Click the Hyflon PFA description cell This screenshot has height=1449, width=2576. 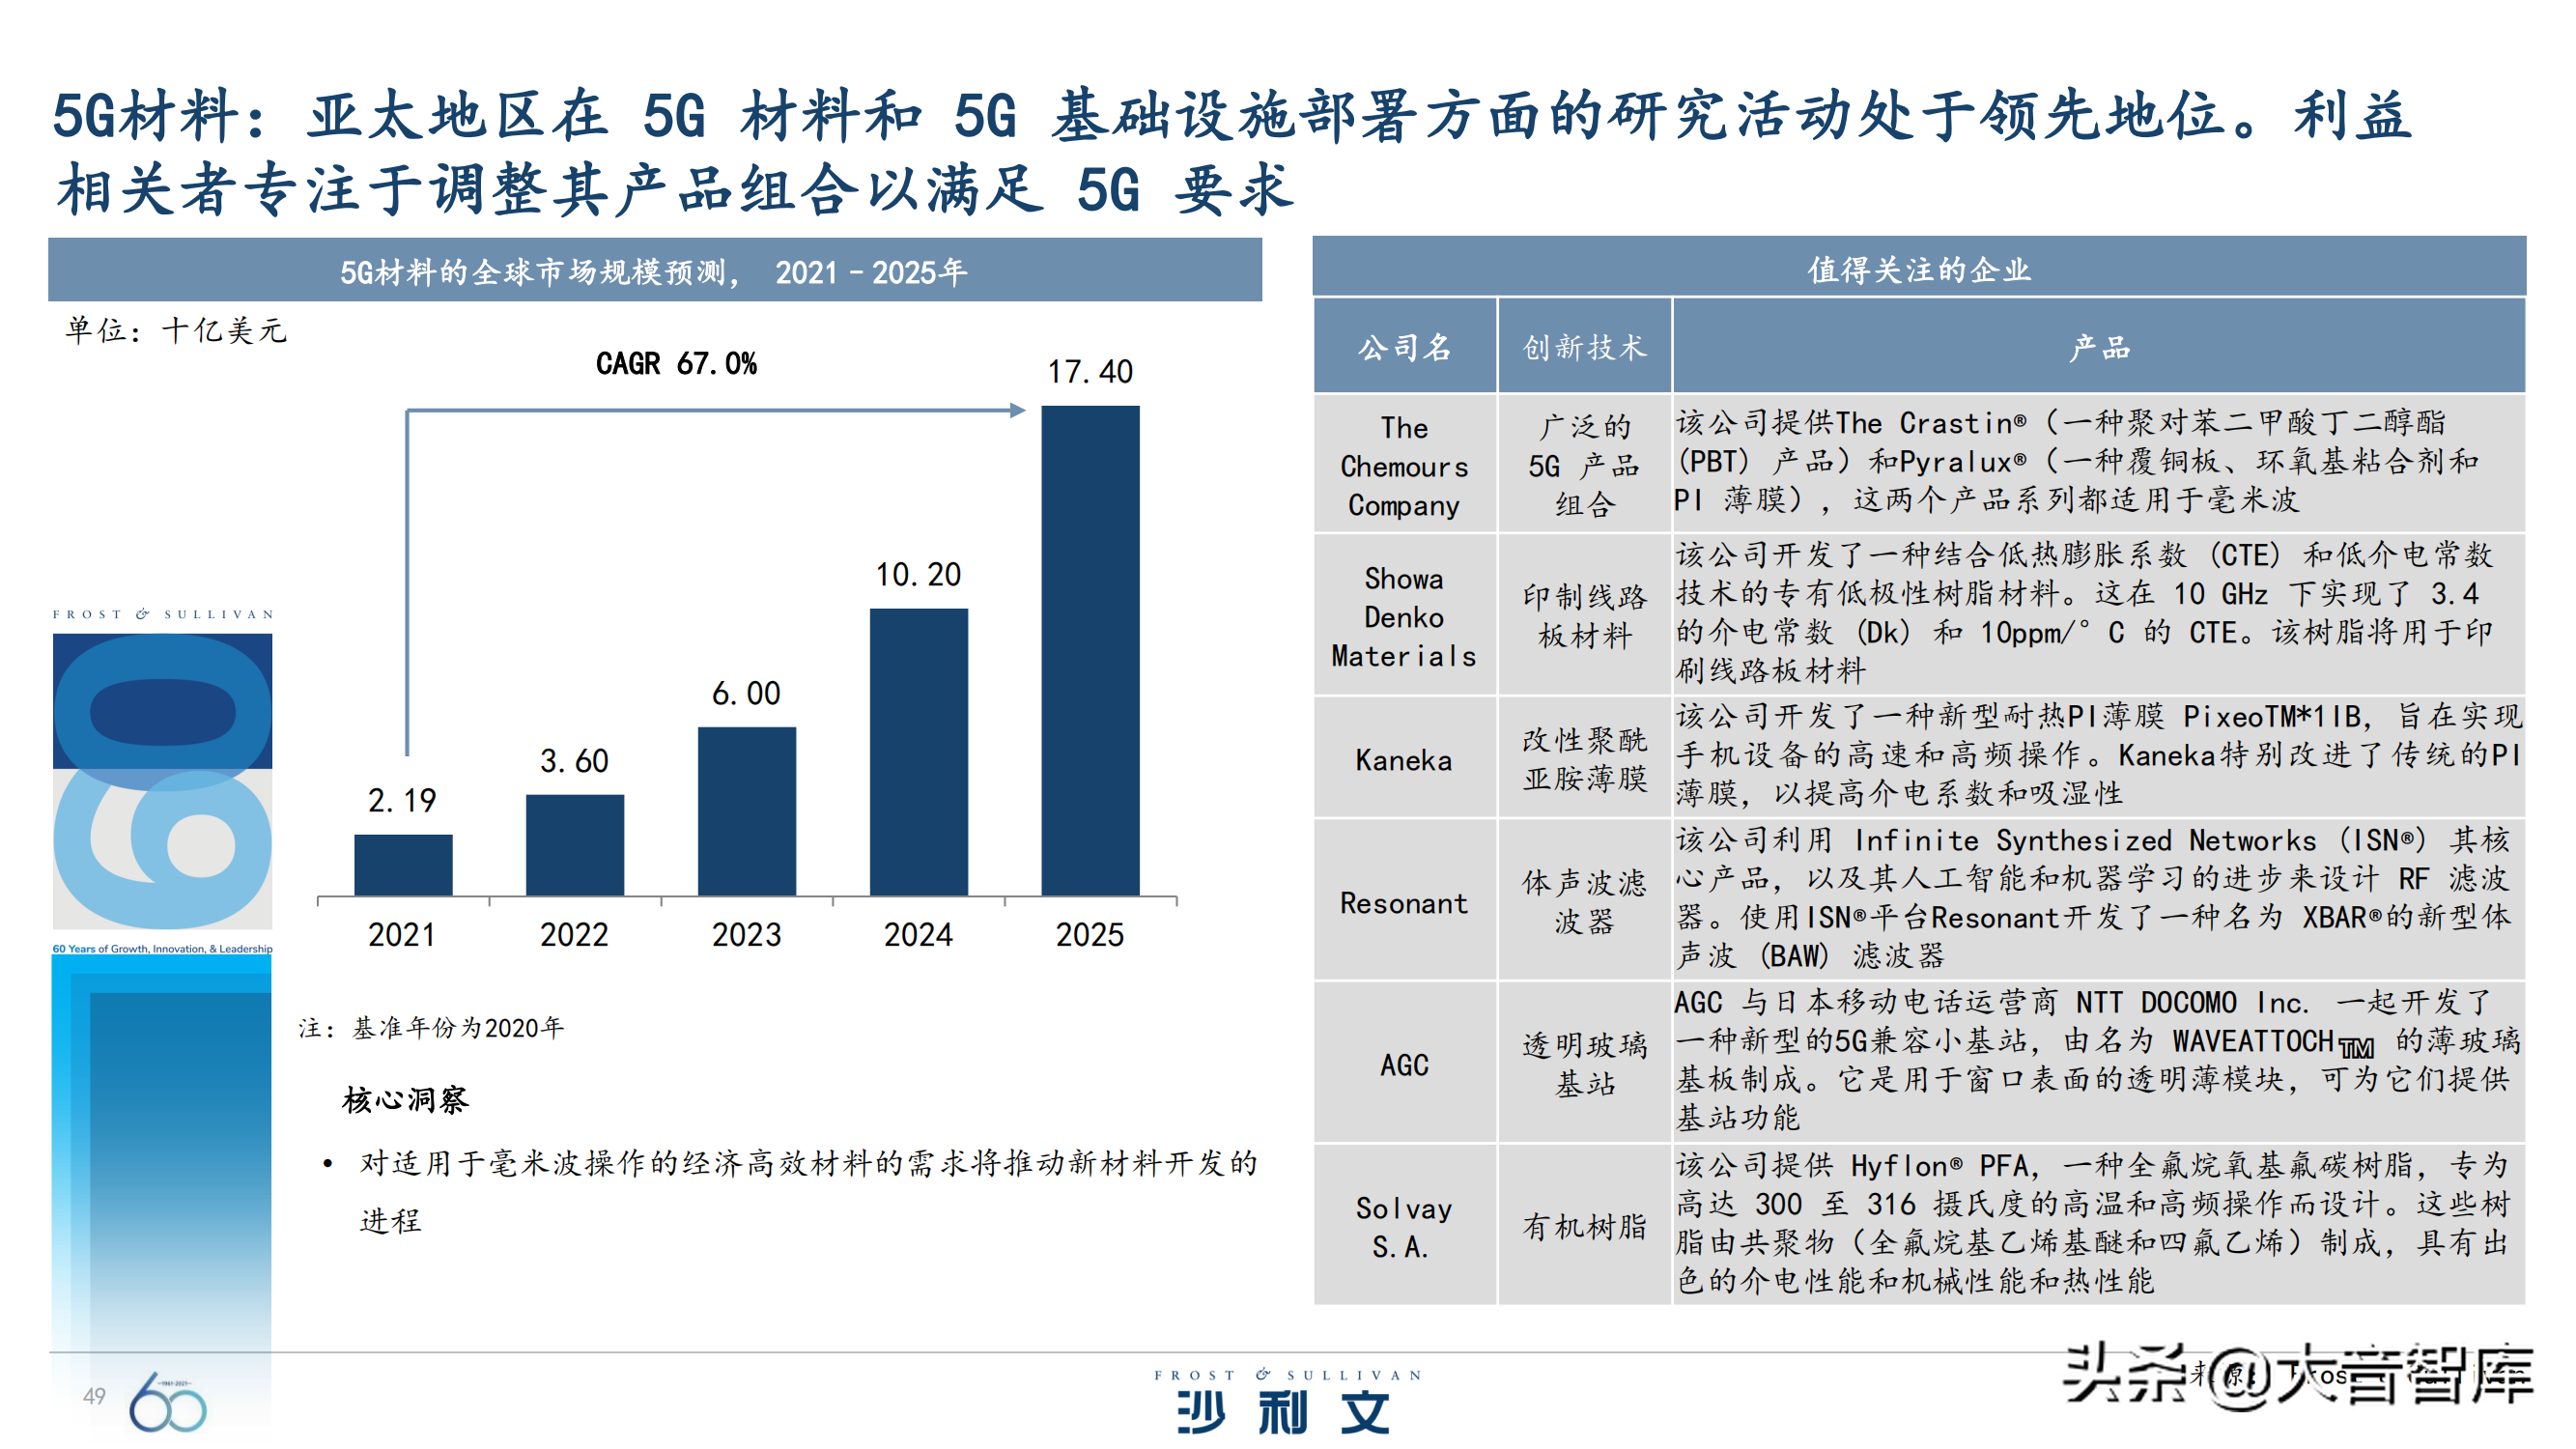pos(2099,1226)
